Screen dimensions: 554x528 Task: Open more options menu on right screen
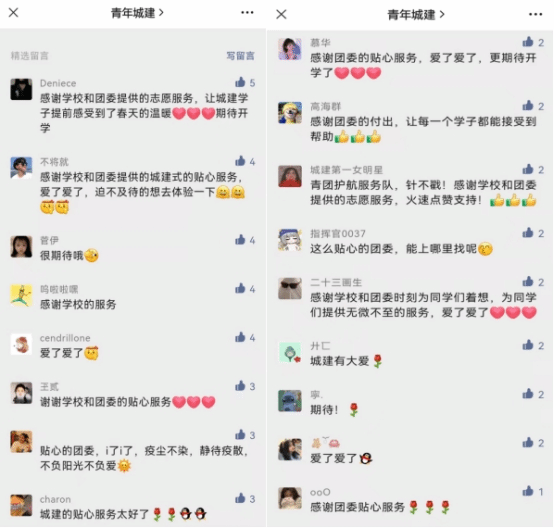(536, 14)
